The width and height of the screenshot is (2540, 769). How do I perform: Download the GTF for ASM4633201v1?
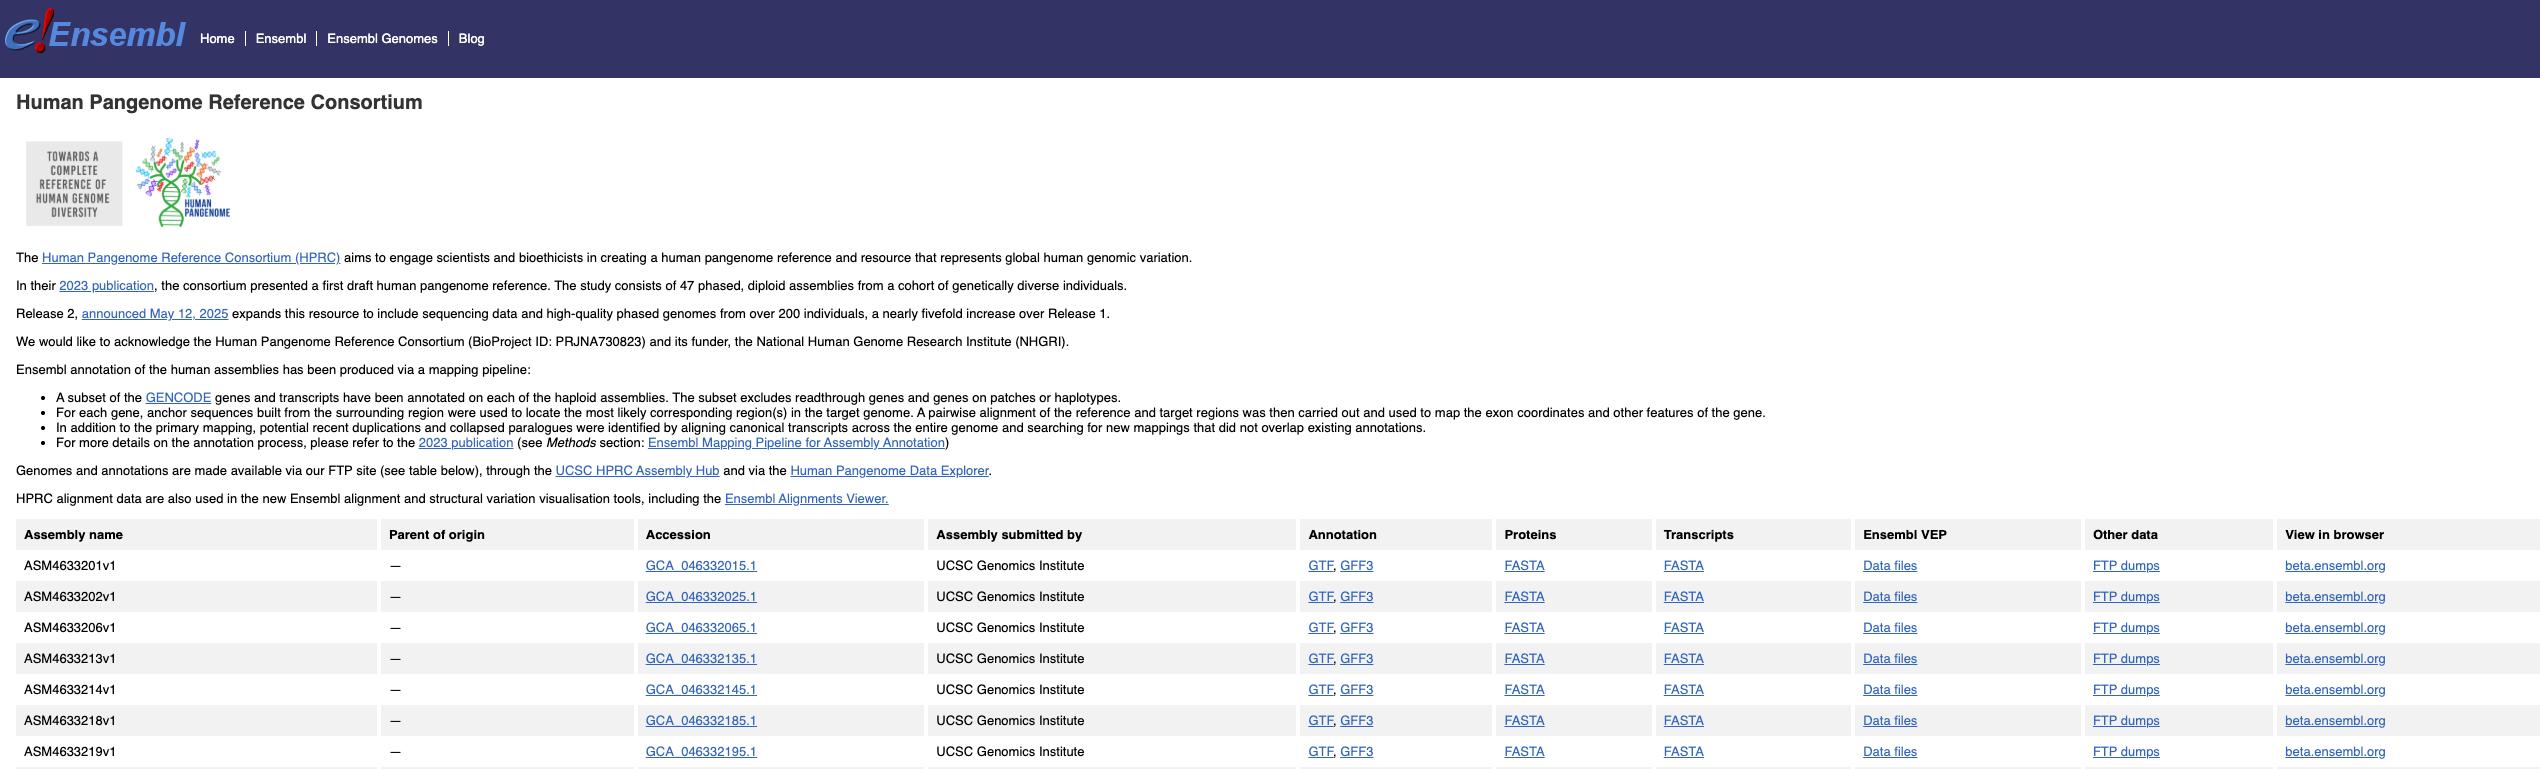1320,566
